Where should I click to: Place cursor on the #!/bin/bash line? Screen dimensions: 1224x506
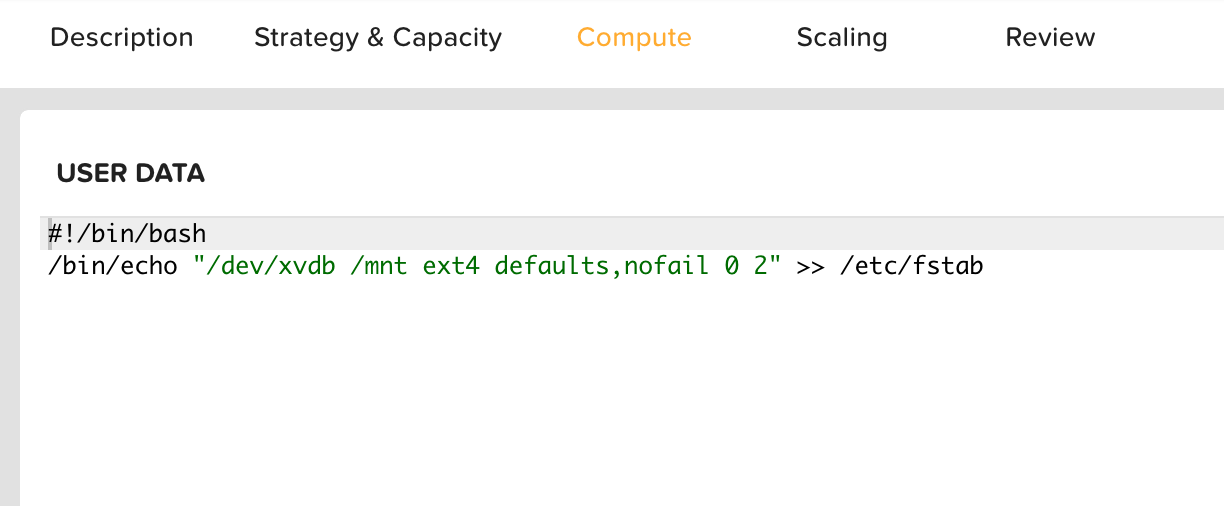click(127, 234)
